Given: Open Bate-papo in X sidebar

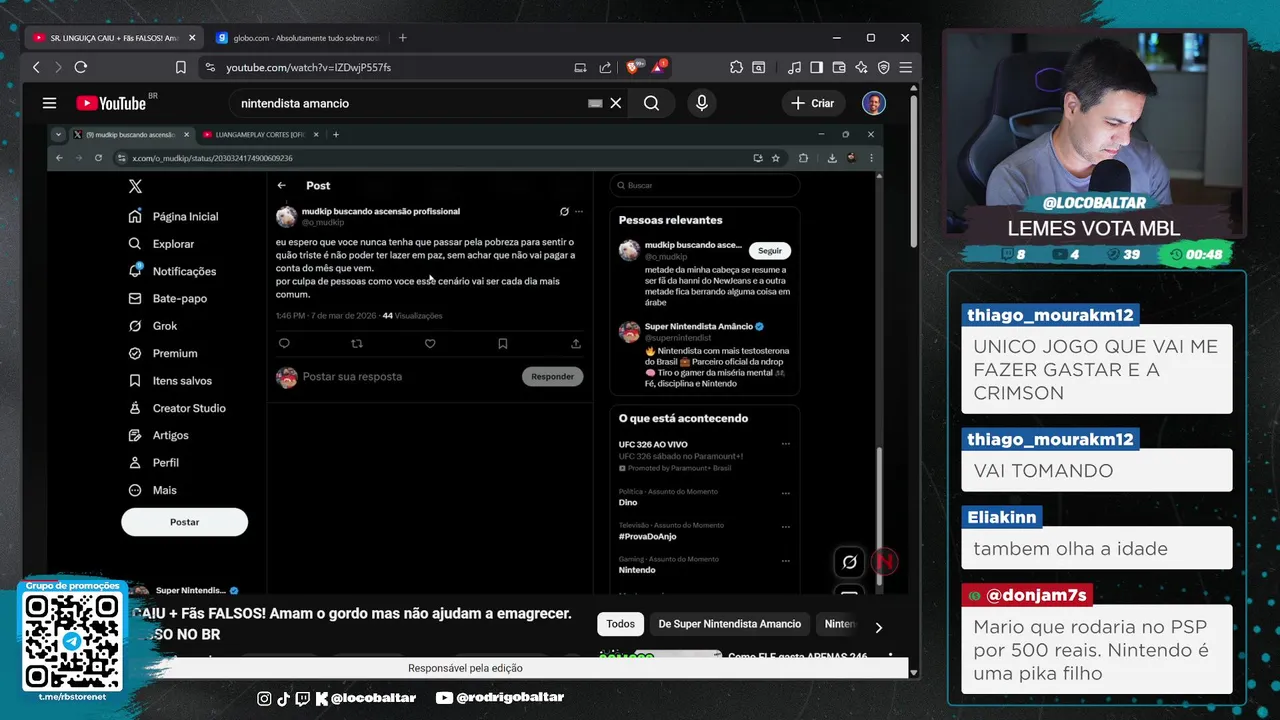Looking at the screenshot, I should tap(168, 298).
